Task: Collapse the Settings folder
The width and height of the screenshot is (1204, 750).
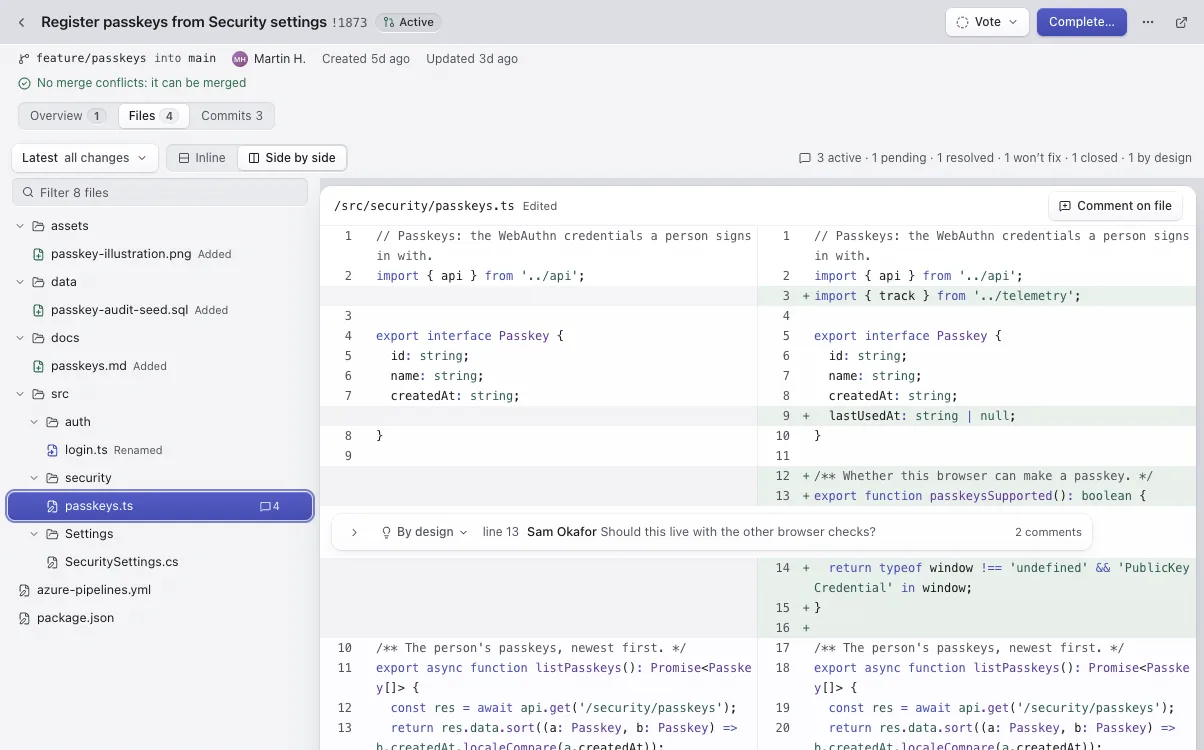Action: point(34,534)
